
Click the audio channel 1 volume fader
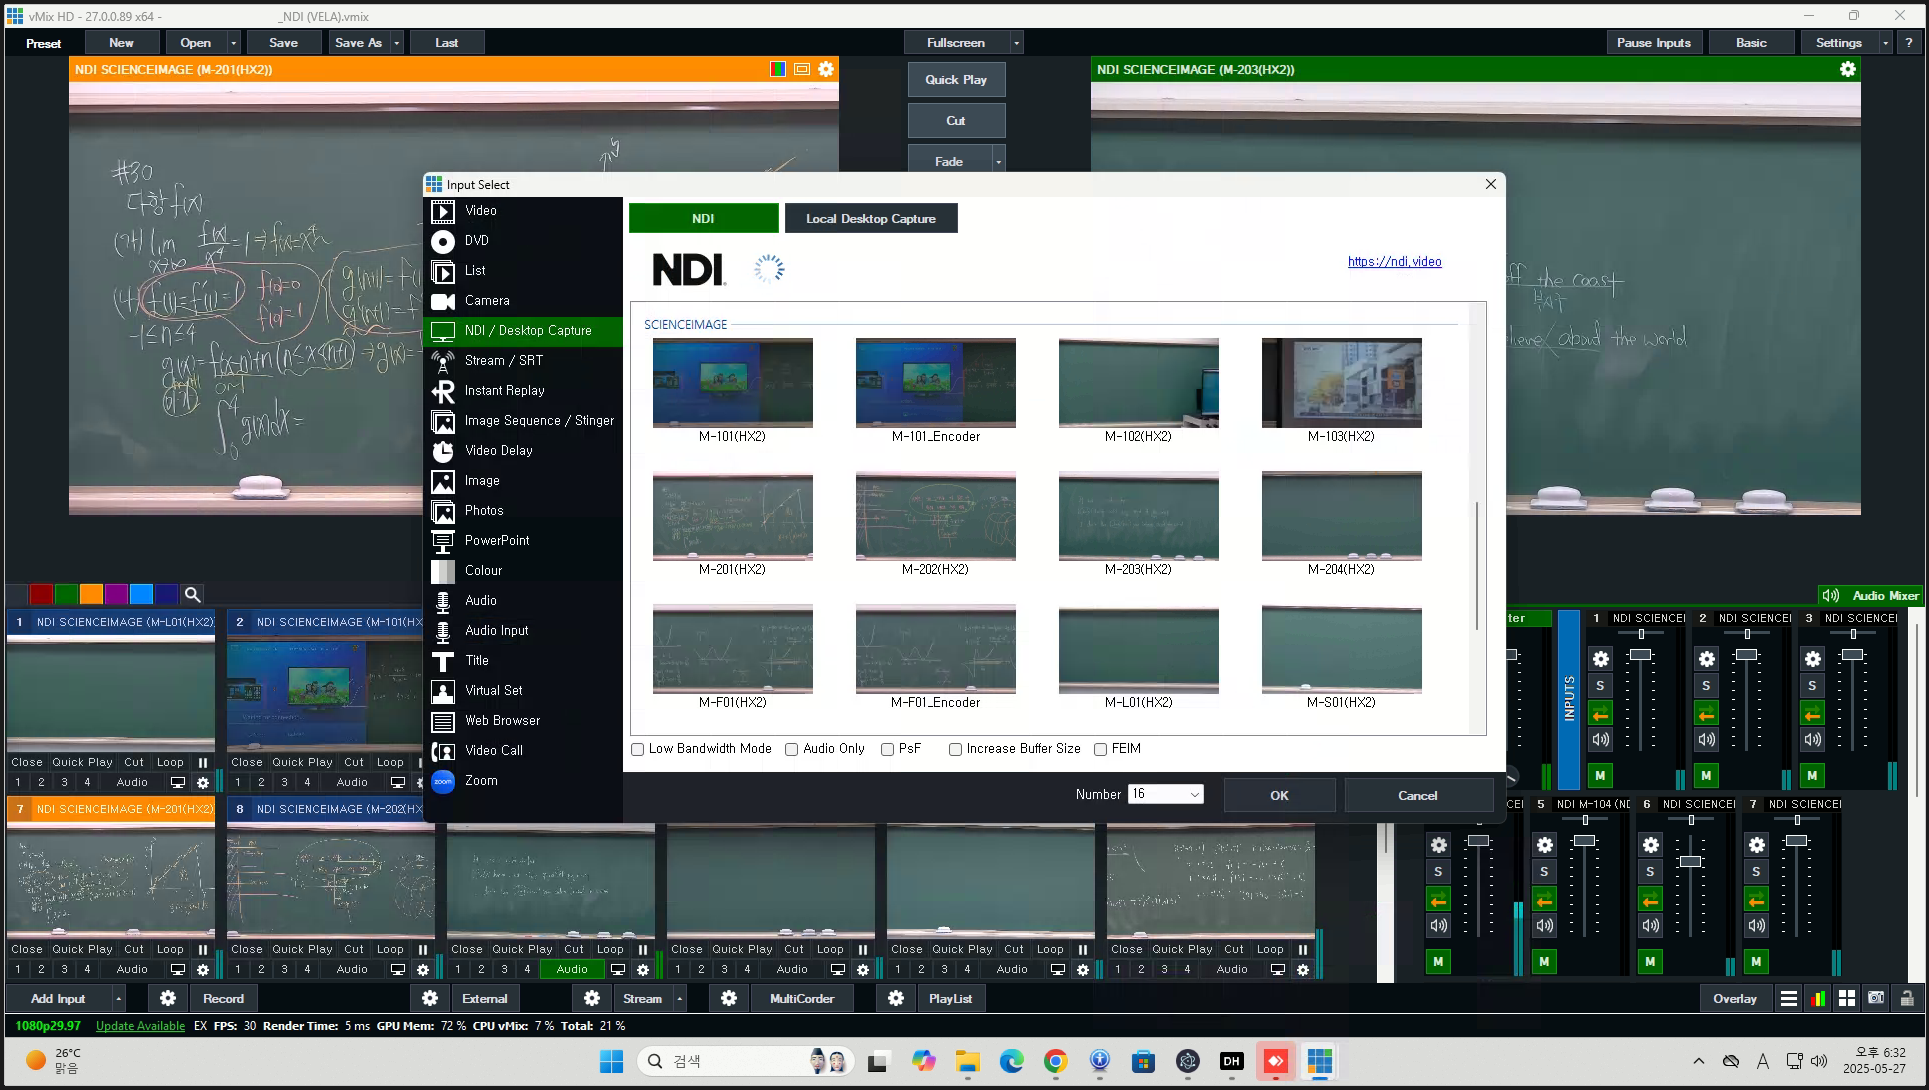click(x=1641, y=655)
